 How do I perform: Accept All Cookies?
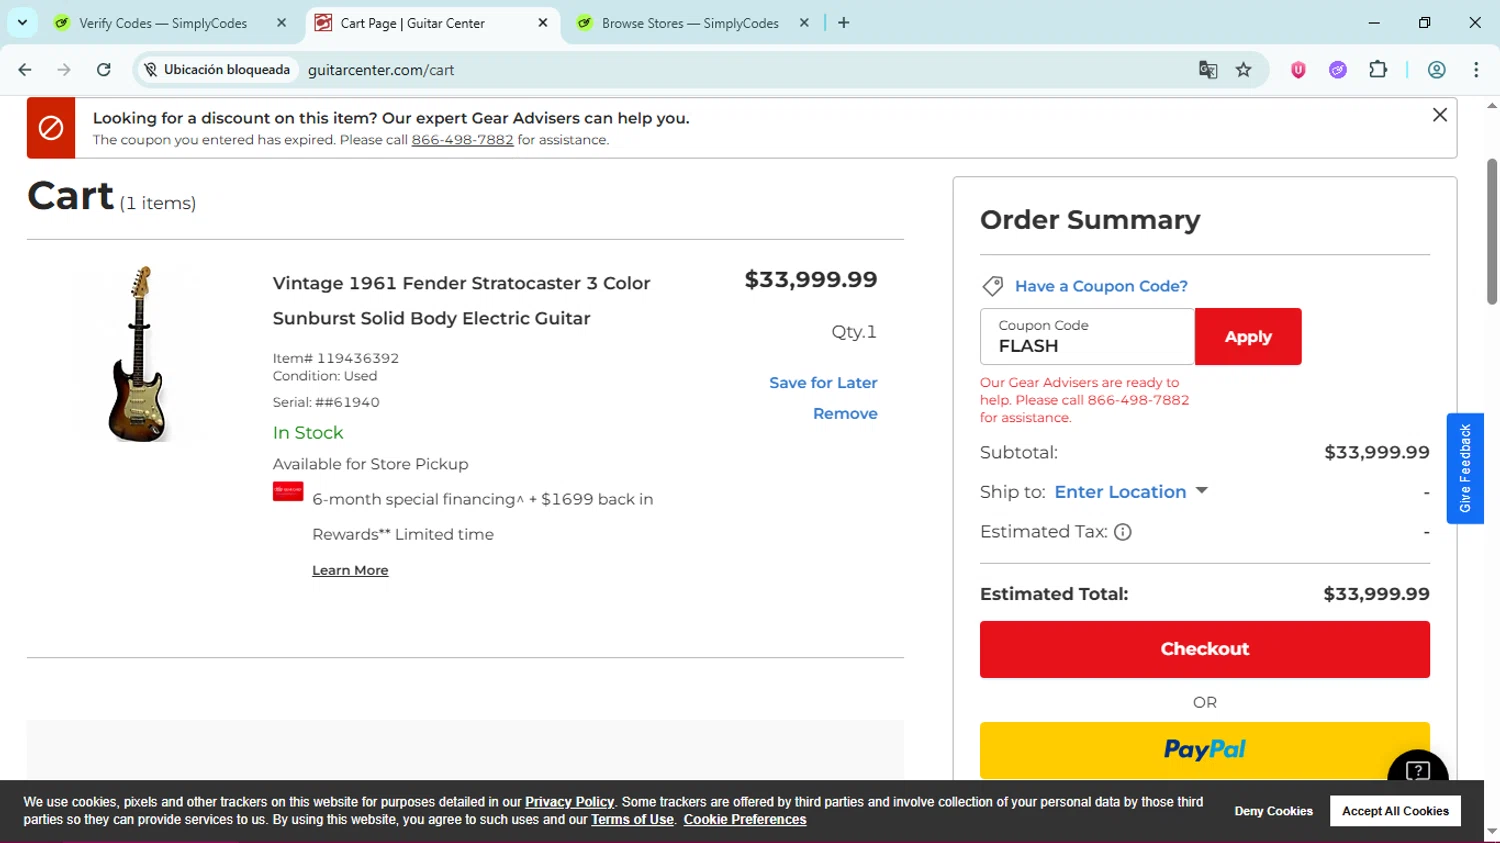coord(1395,811)
